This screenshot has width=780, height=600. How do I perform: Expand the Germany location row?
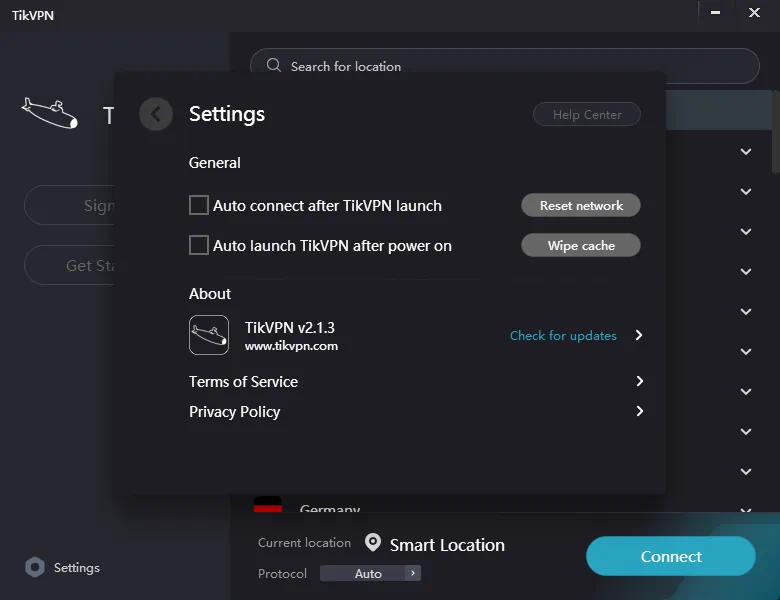[x=746, y=509]
